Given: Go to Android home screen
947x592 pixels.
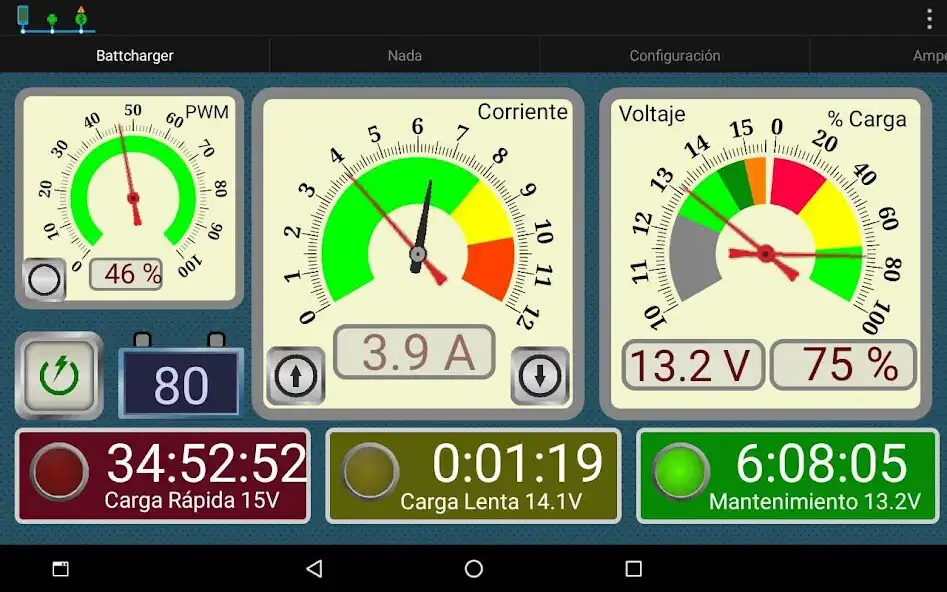Looking at the screenshot, I should pos(474,568).
